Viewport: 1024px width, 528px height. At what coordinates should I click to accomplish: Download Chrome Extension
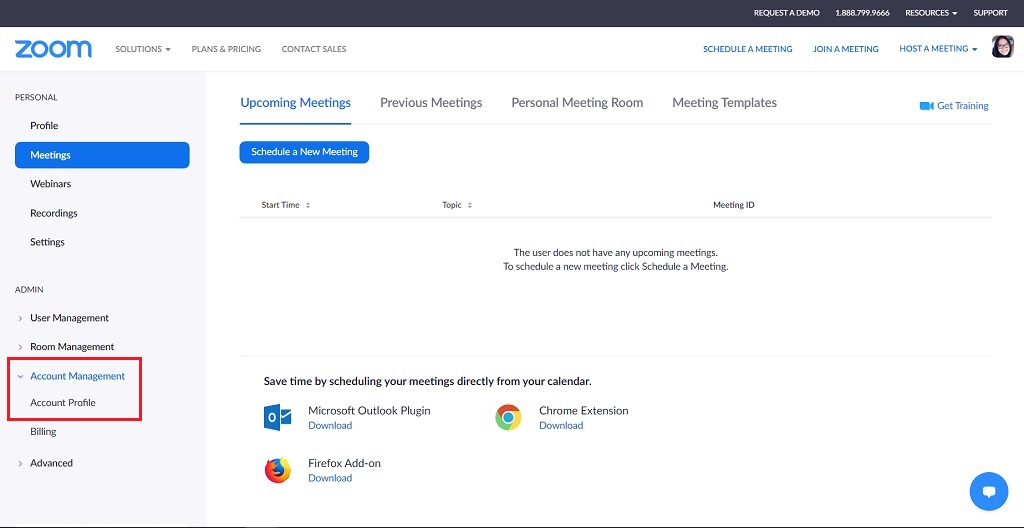(561, 425)
